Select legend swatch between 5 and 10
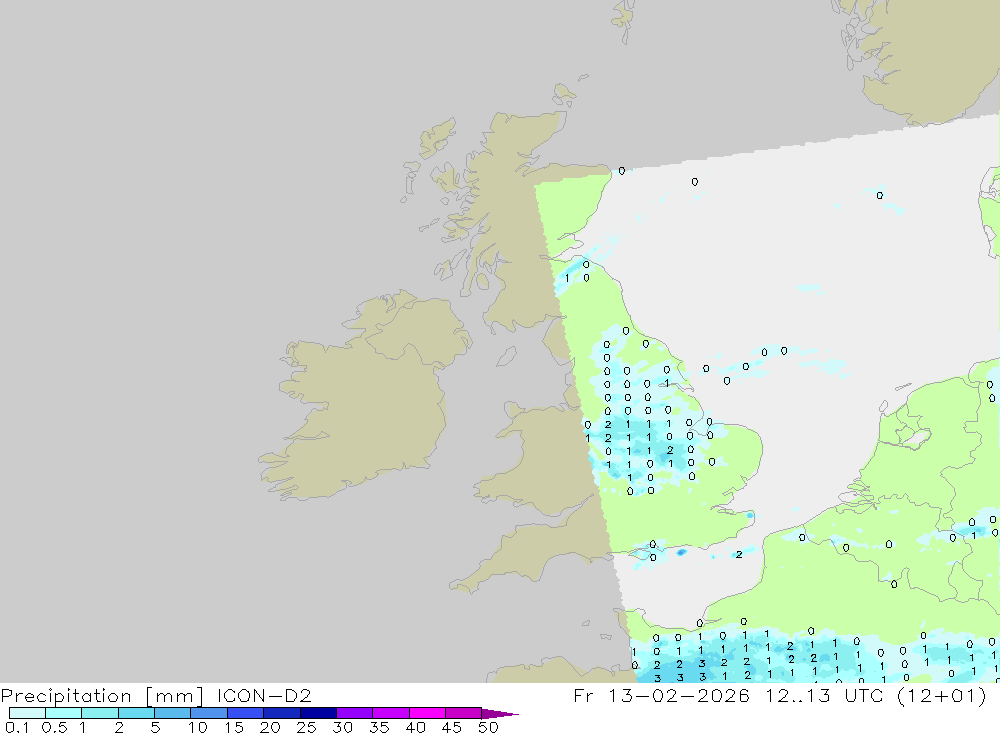The width and height of the screenshot is (1000, 733). 173,713
